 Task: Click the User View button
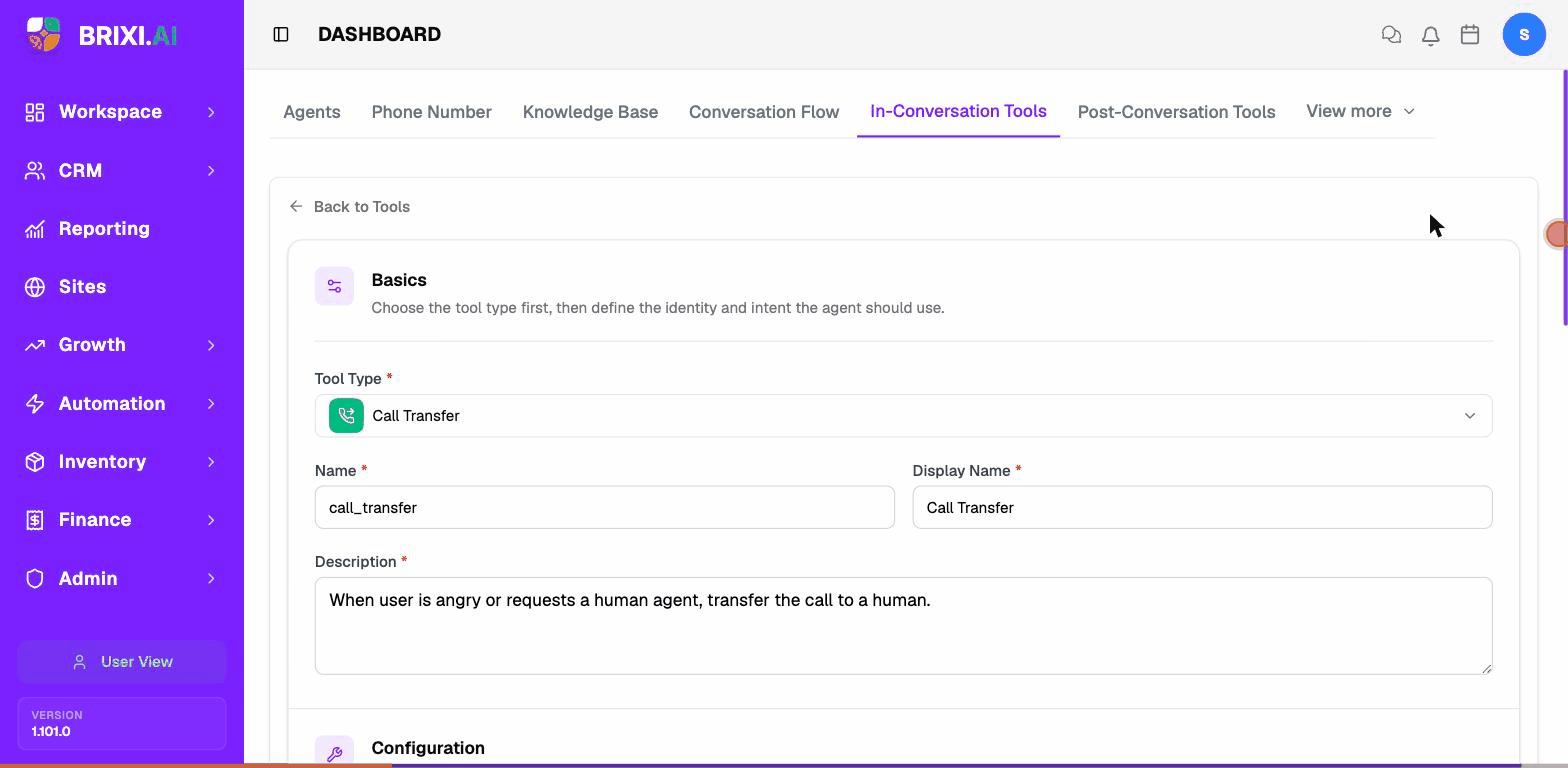pos(122,662)
